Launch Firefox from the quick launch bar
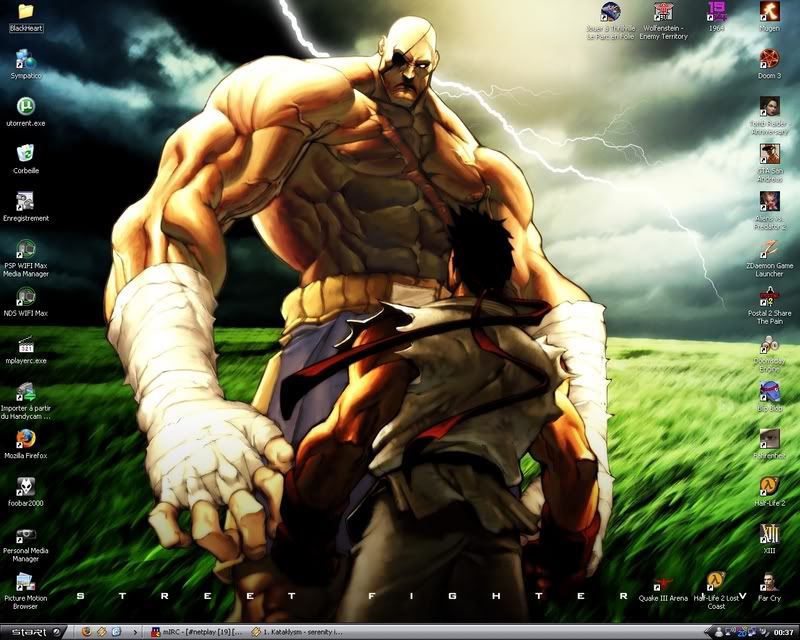 point(87,632)
